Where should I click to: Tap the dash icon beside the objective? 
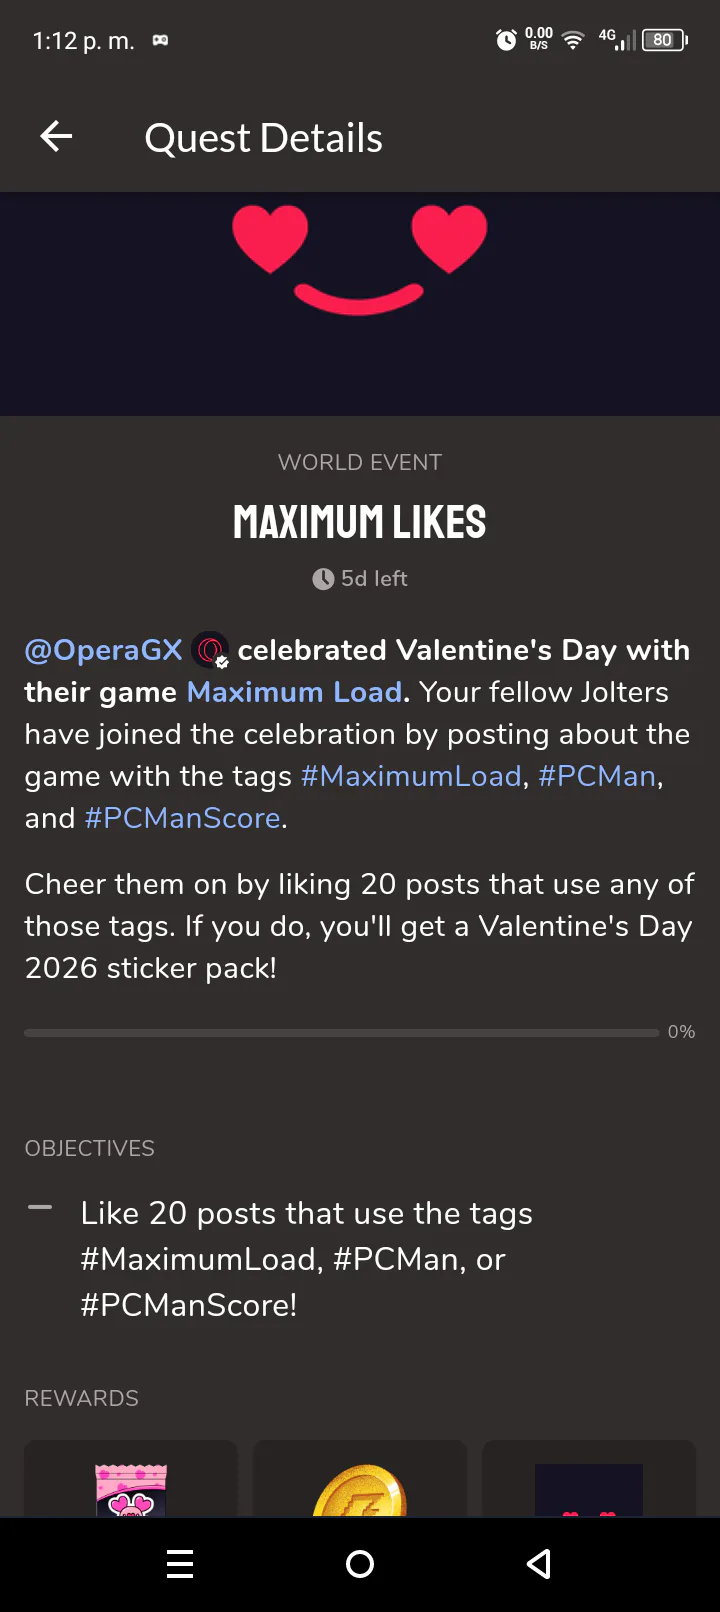pos(40,1208)
